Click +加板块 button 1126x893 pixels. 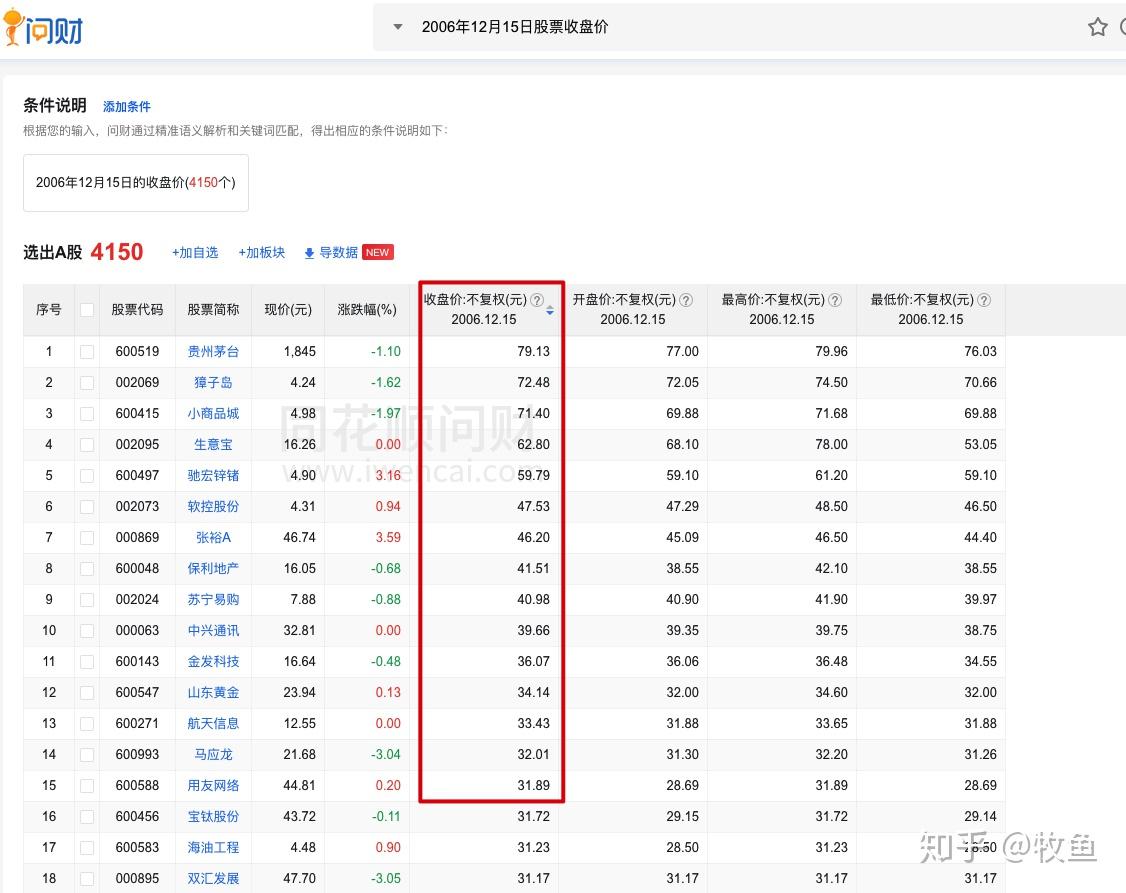261,253
